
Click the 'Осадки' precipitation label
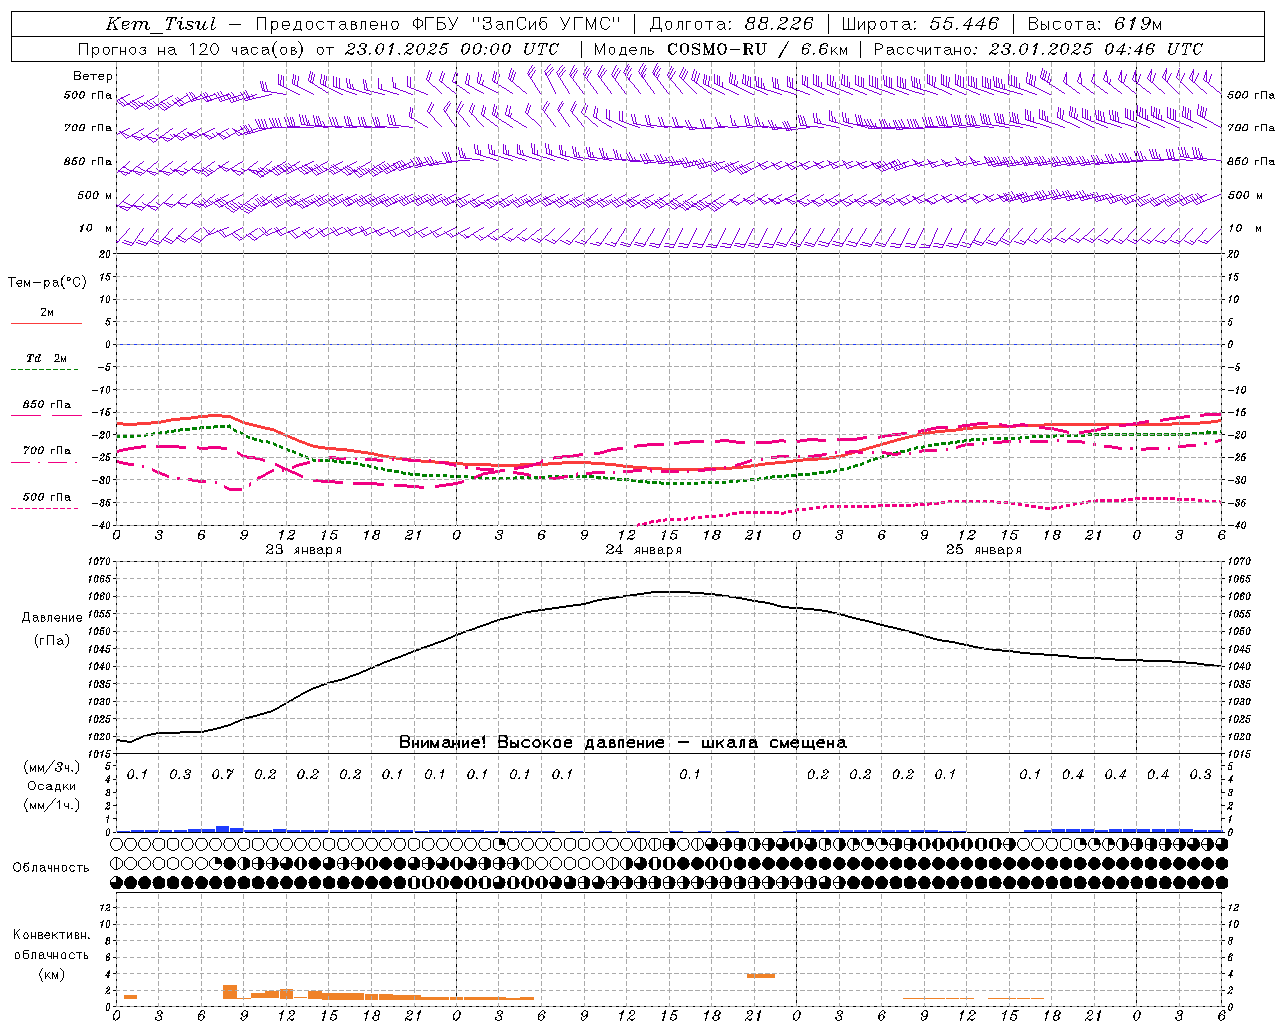pos(52,786)
